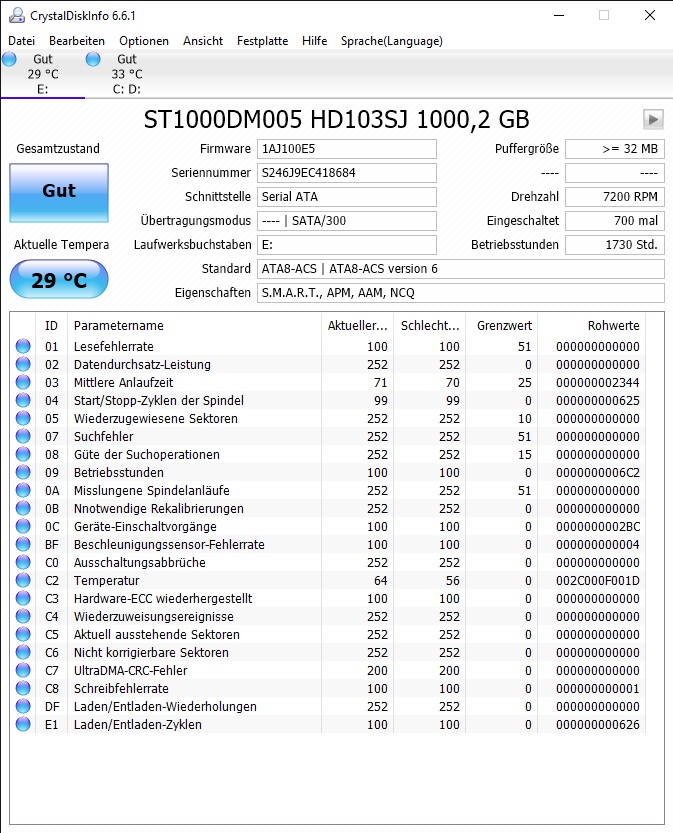Click status orb of Wiederzugewiesene Sektoren row
This screenshot has width=673, height=833.
[x=23, y=419]
